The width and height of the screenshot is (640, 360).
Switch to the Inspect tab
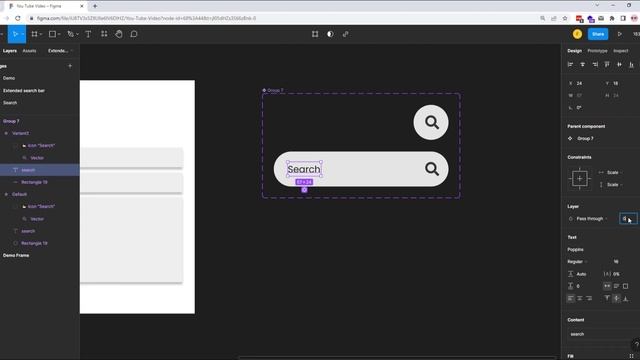point(620,51)
